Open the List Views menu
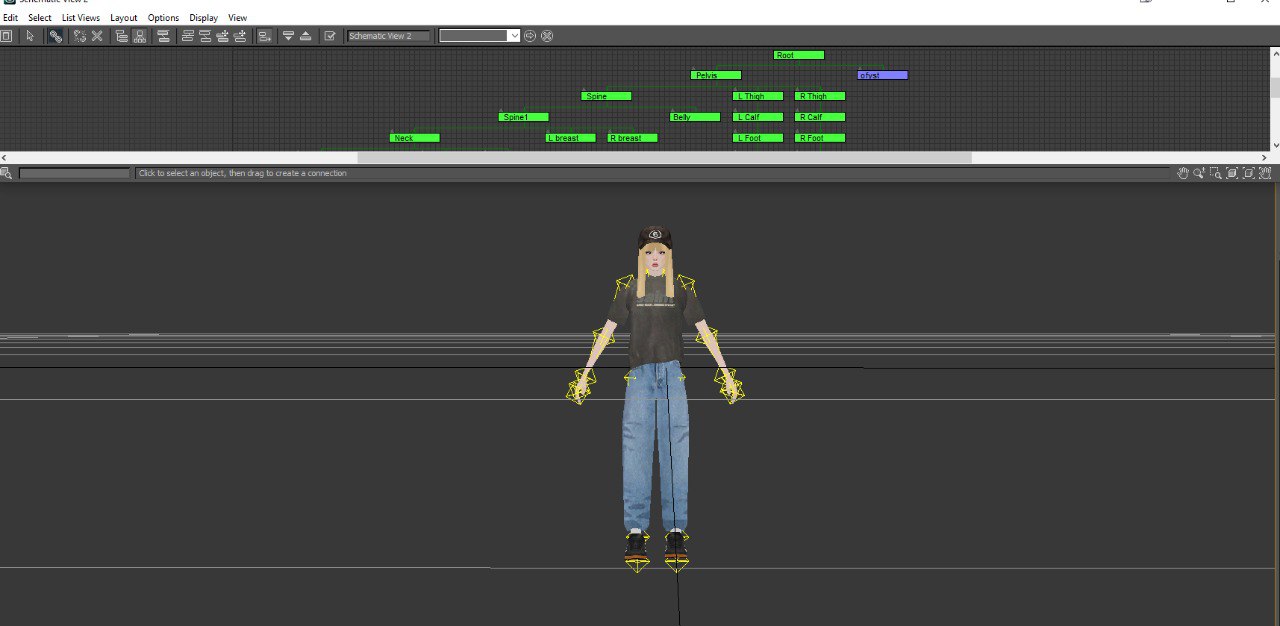Viewport: 1280px width, 626px height. tap(81, 18)
